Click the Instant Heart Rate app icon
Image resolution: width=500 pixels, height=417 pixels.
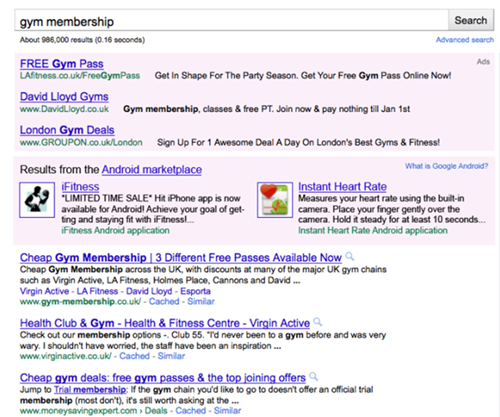pos(275,200)
